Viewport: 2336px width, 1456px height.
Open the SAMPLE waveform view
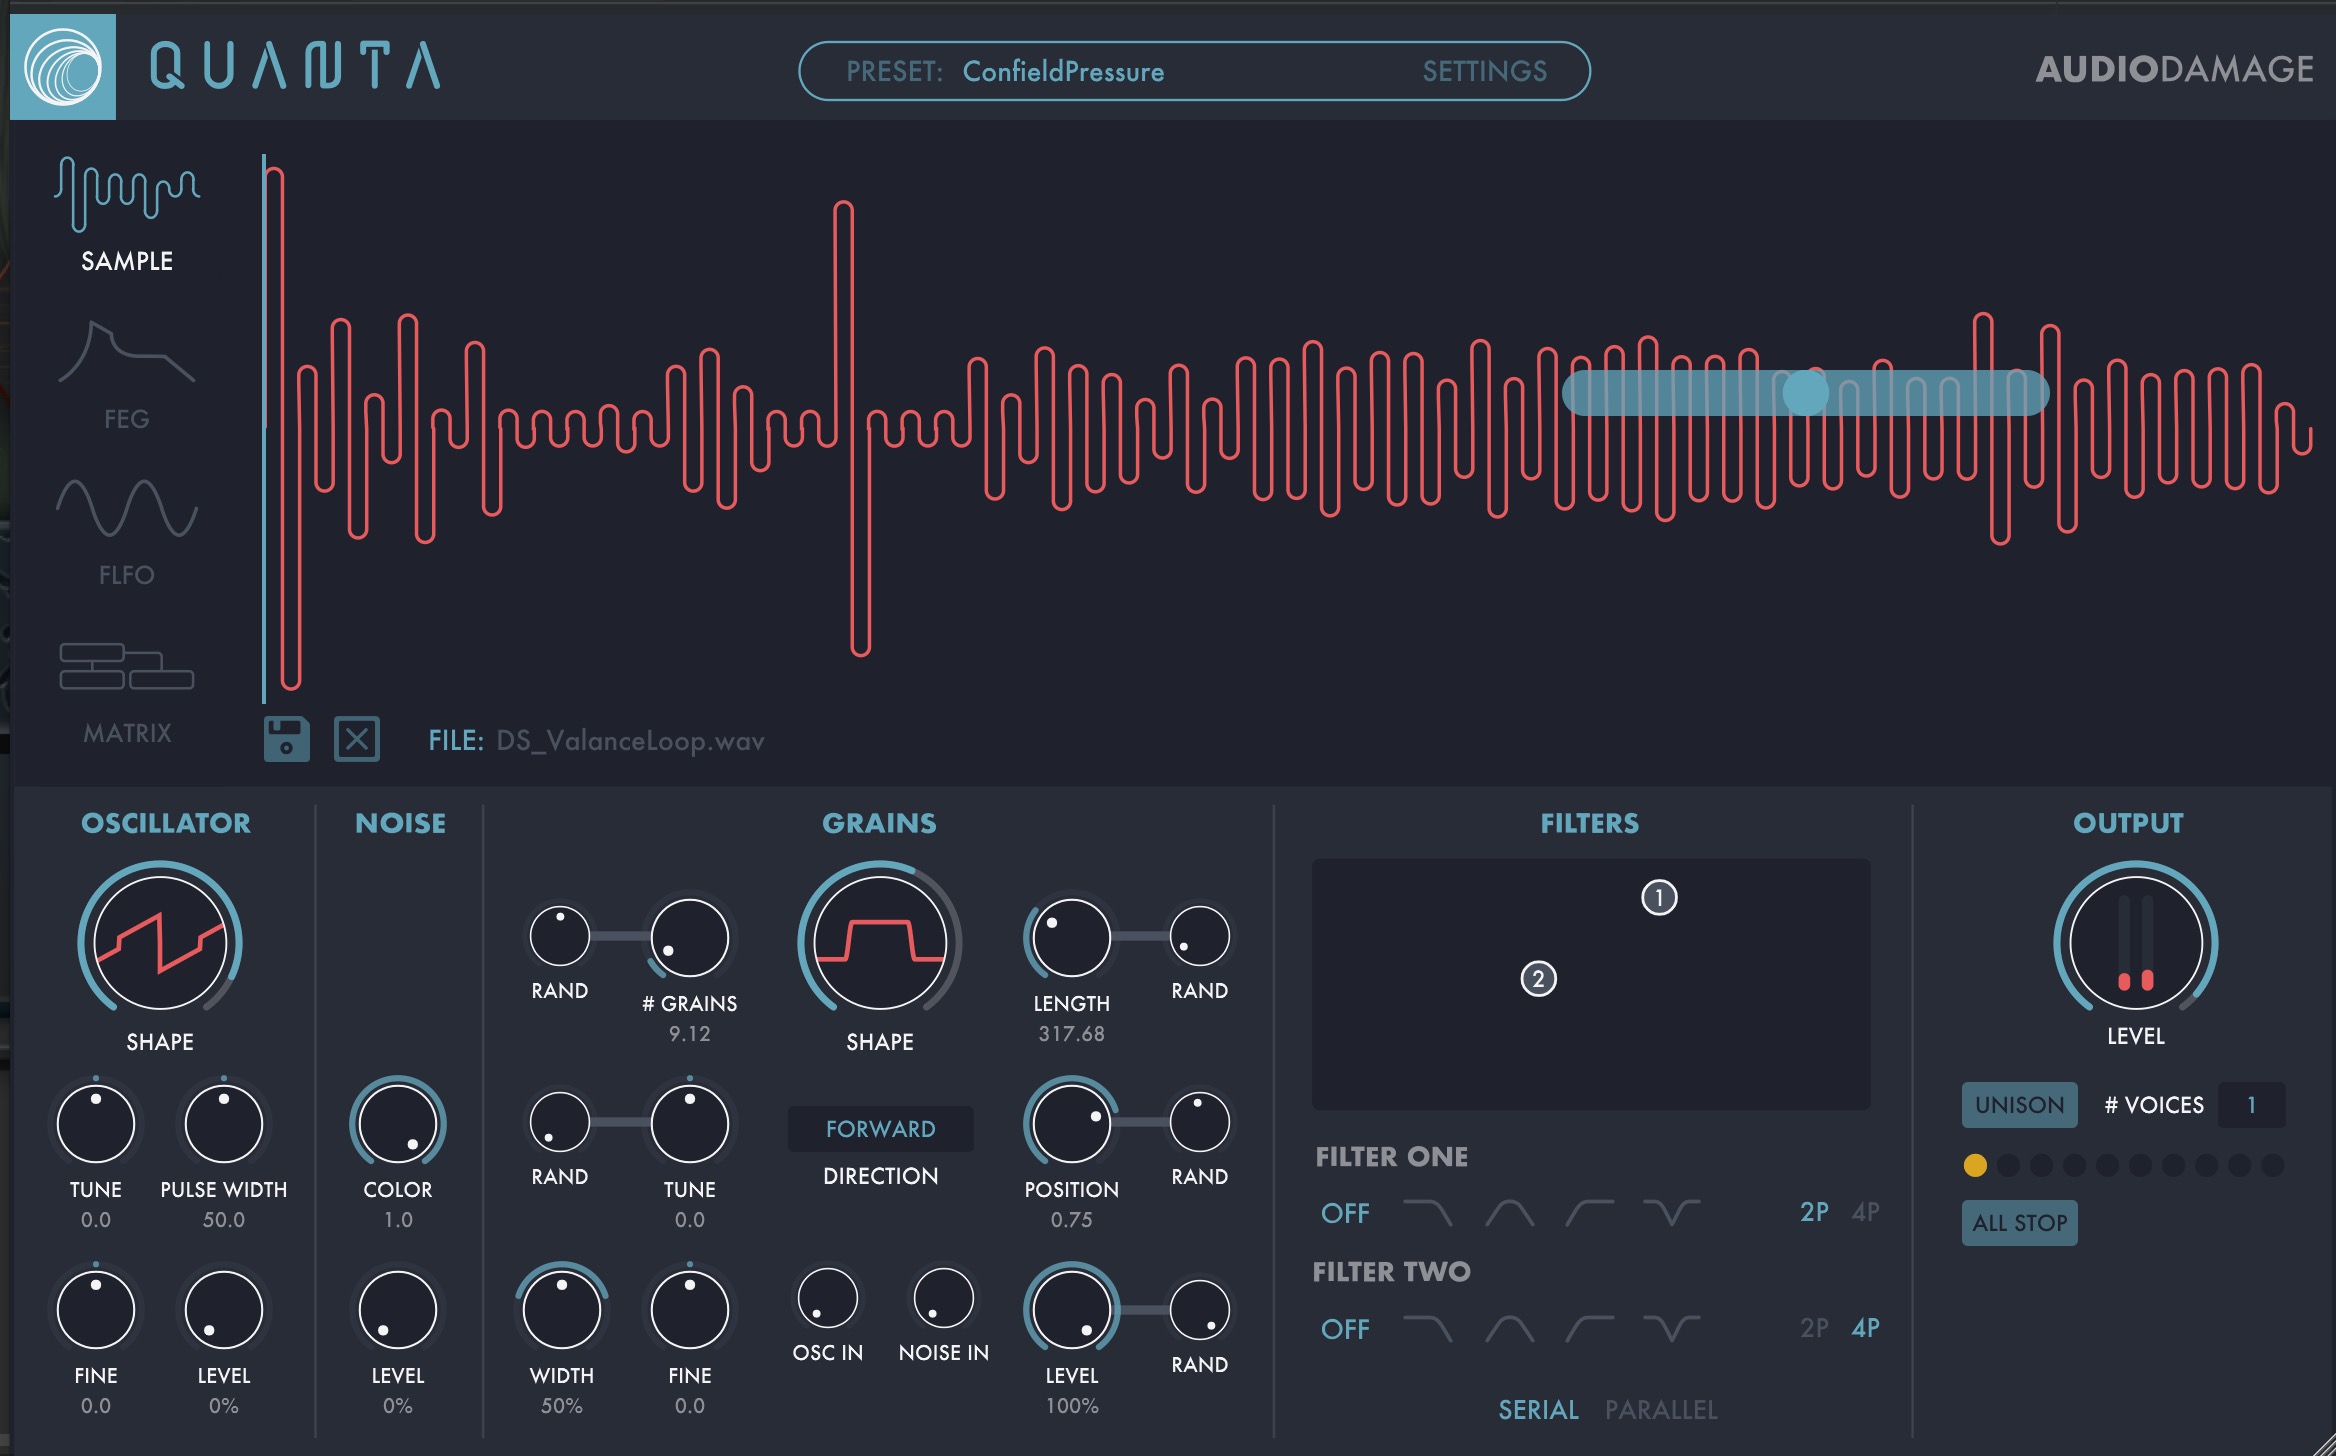pos(127,214)
